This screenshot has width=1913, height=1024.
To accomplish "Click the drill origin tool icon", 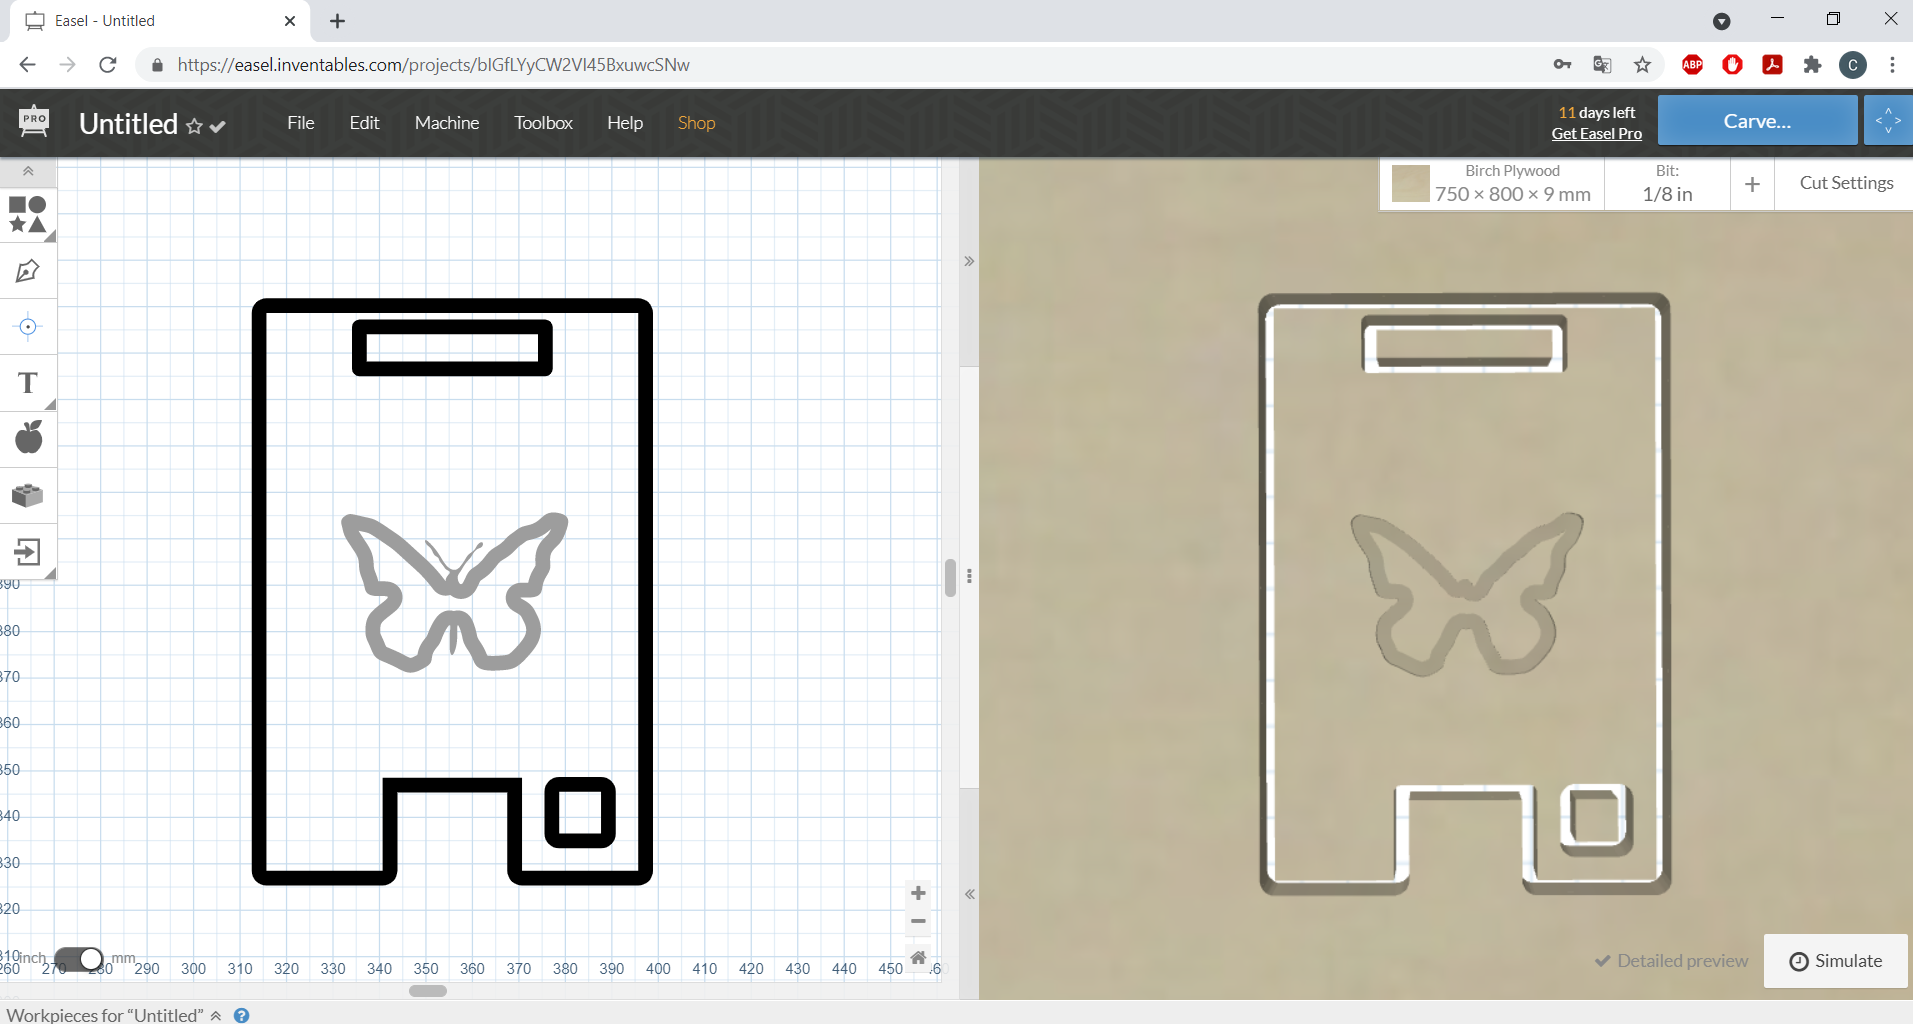I will click(28, 327).
